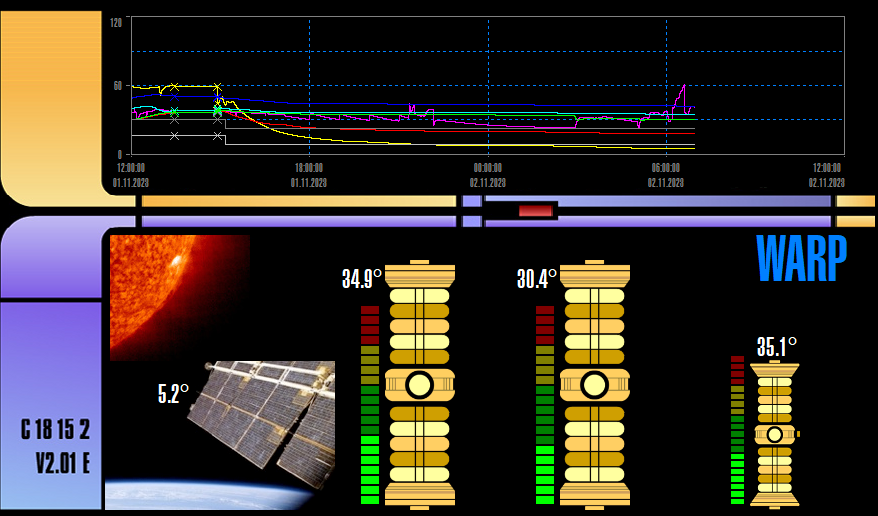
Task: Click the C 18 15 2 status text
Action: [x=55, y=430]
